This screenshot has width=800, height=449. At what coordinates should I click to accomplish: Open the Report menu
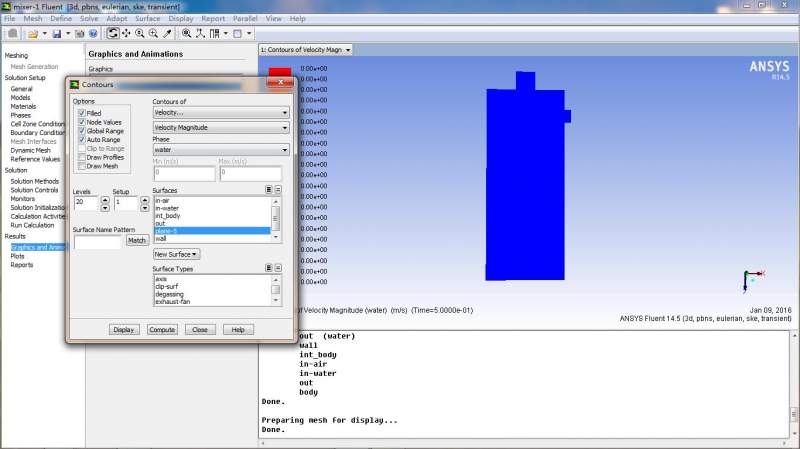pos(213,18)
